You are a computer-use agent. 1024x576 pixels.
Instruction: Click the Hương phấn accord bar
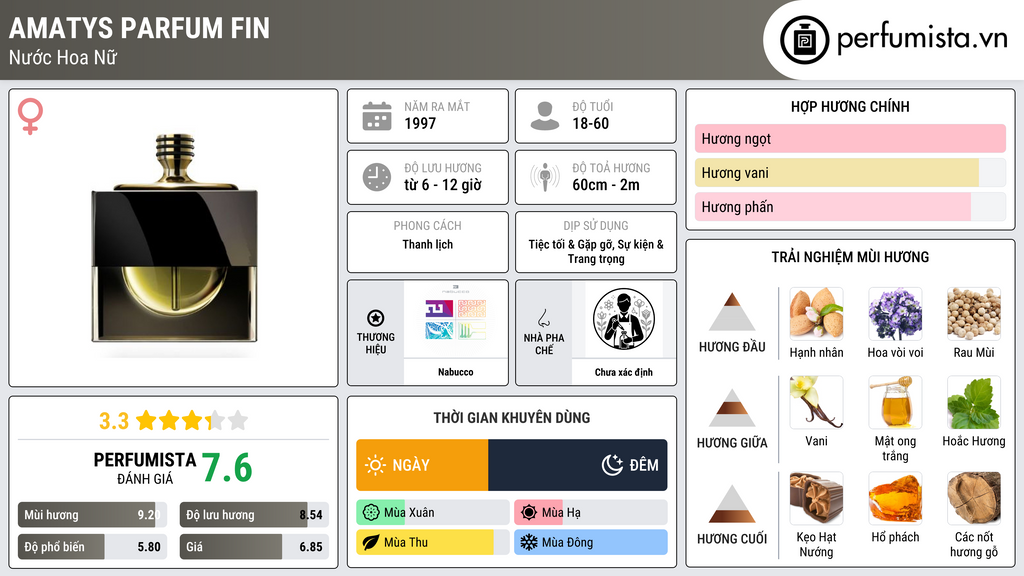850,207
